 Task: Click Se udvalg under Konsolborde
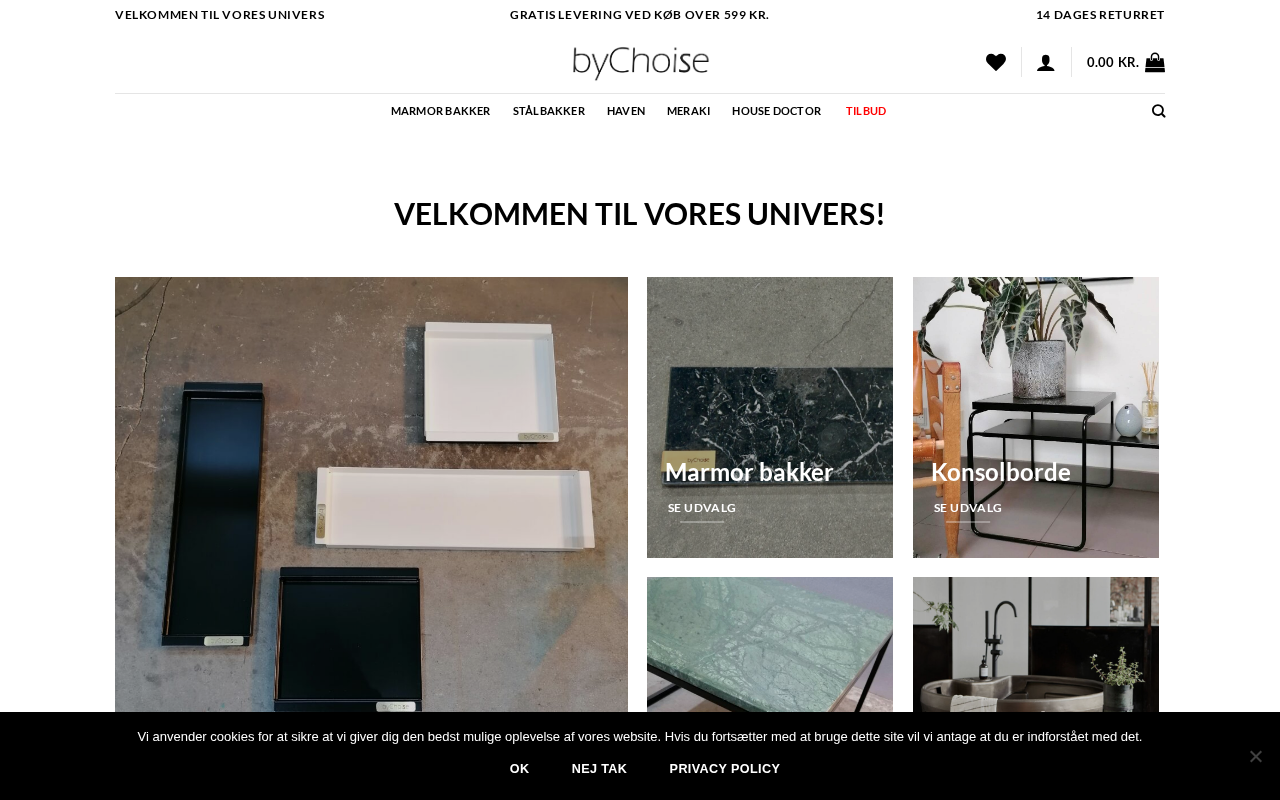pos(968,508)
